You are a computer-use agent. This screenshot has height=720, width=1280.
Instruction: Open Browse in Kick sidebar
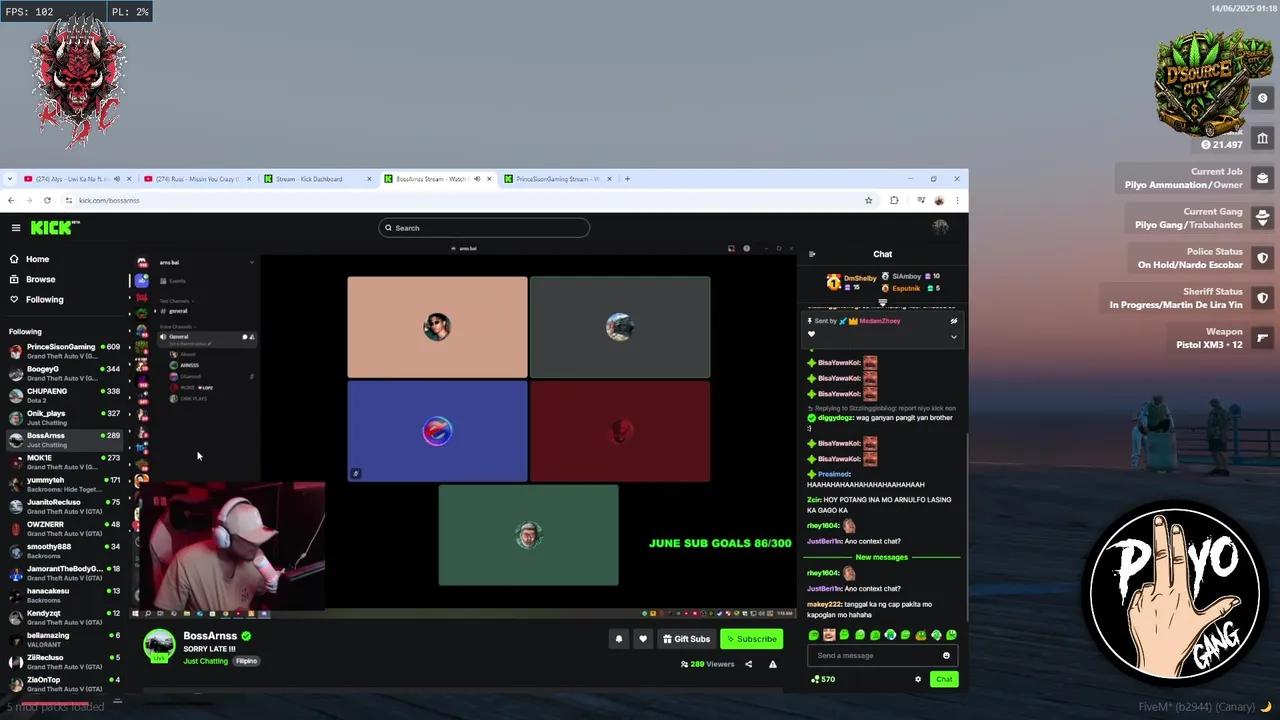coord(40,279)
